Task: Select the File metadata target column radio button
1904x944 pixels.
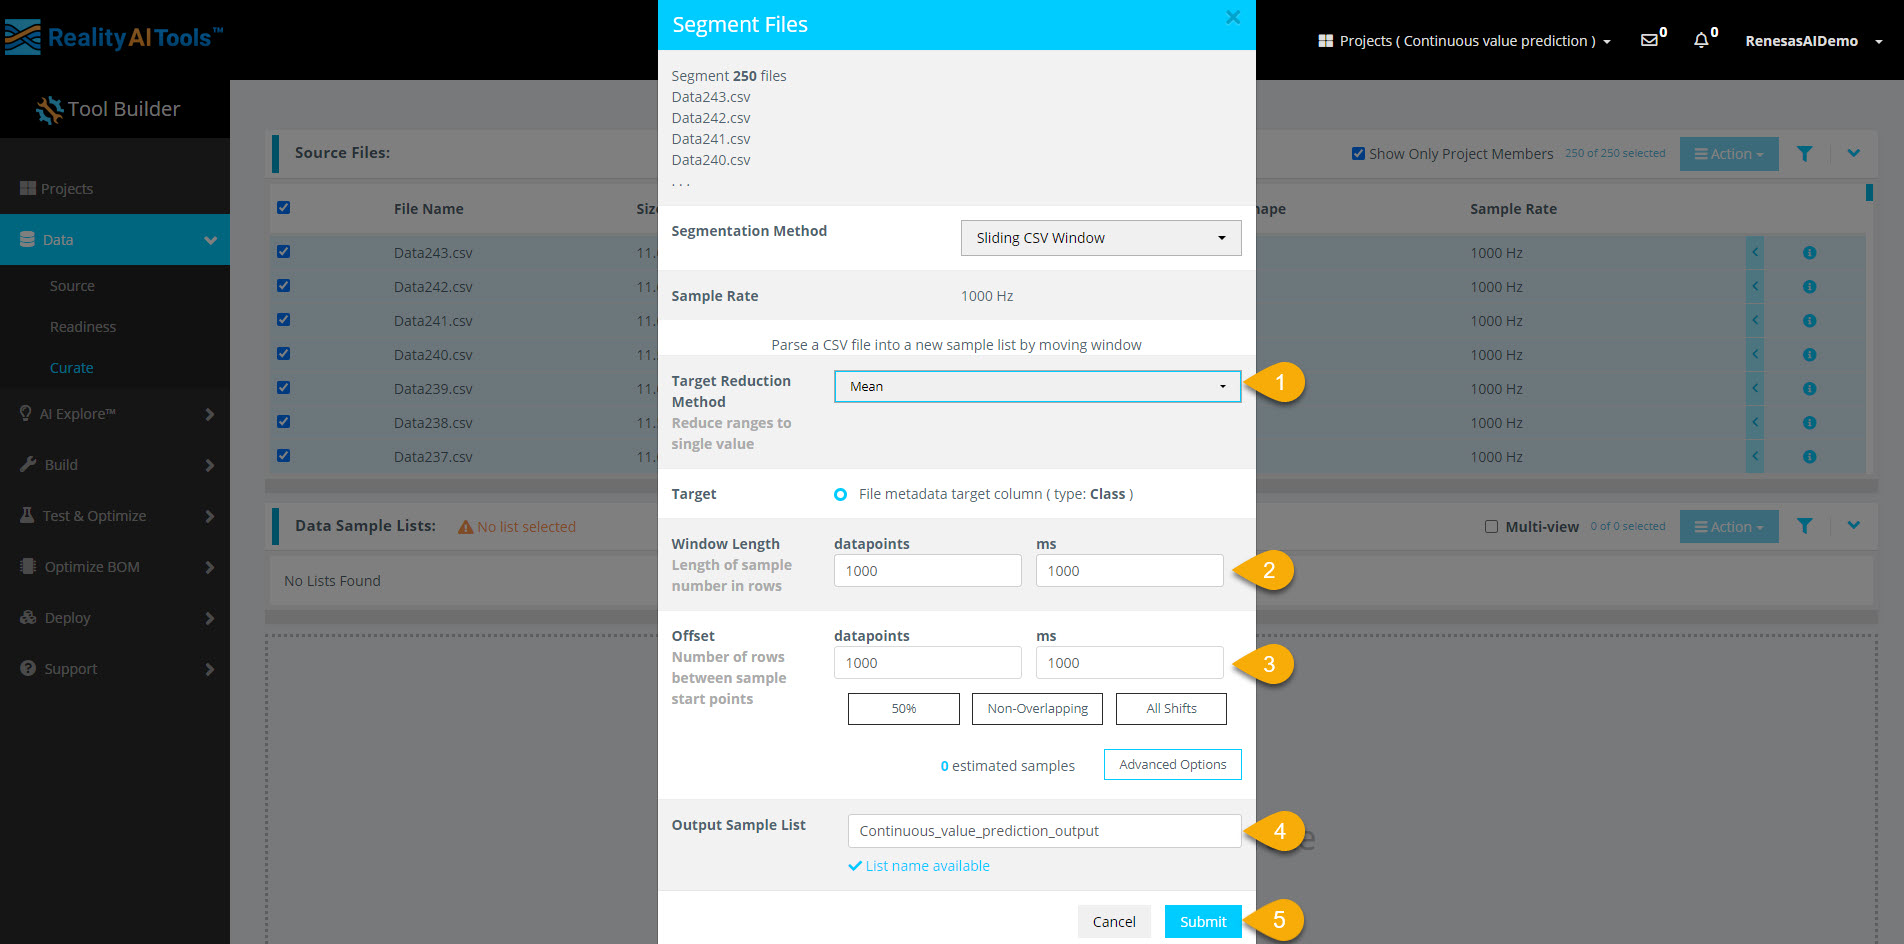Action: (839, 493)
